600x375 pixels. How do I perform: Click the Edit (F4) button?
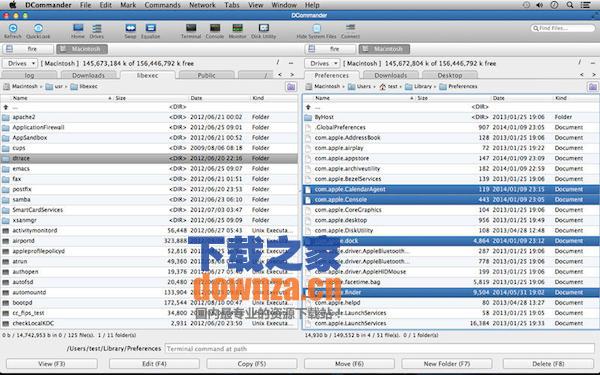[x=154, y=364]
